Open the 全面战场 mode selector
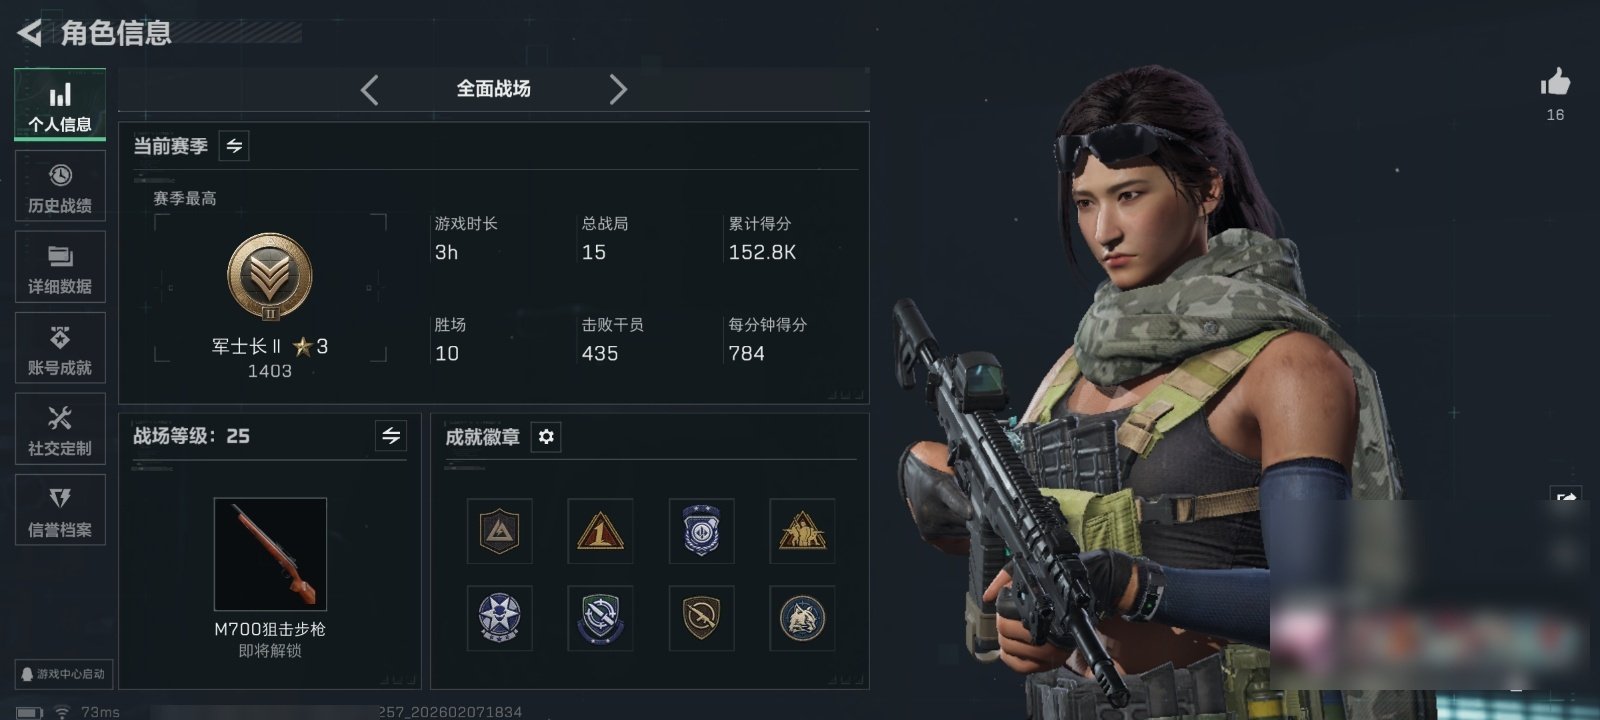The height and width of the screenshot is (720, 1600). 494,89
